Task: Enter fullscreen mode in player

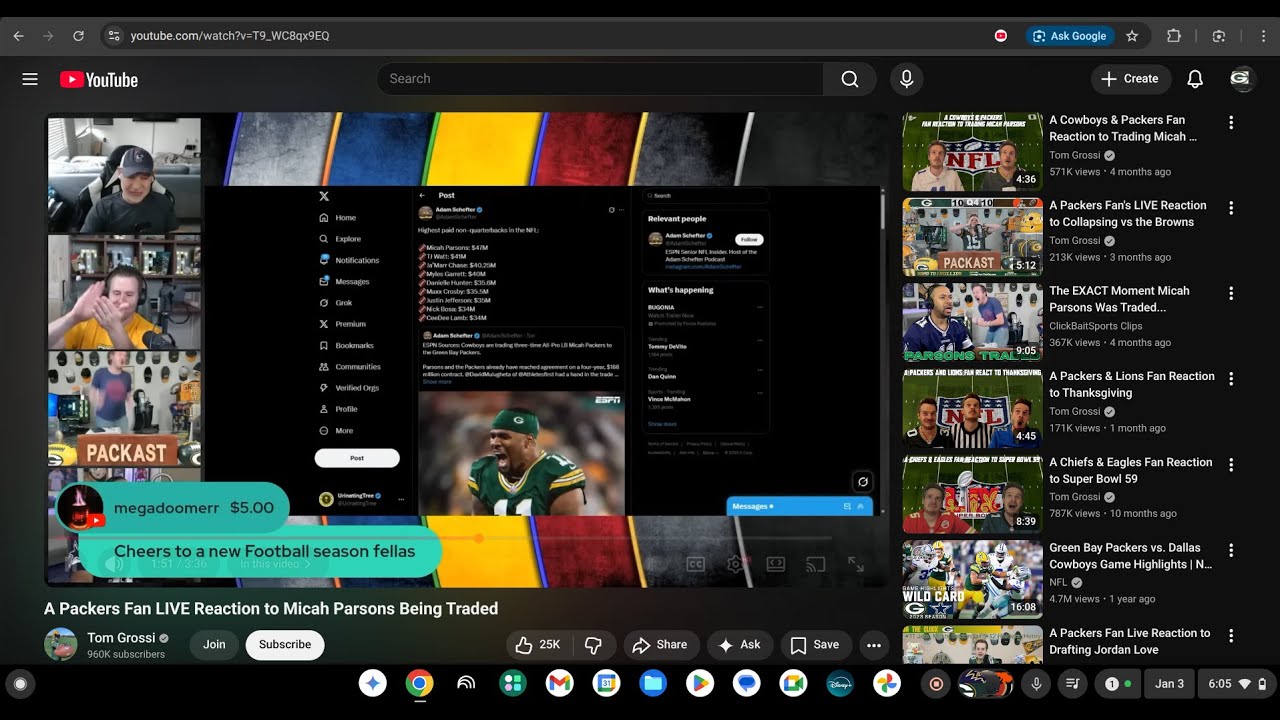Action: pyautogui.click(x=856, y=564)
